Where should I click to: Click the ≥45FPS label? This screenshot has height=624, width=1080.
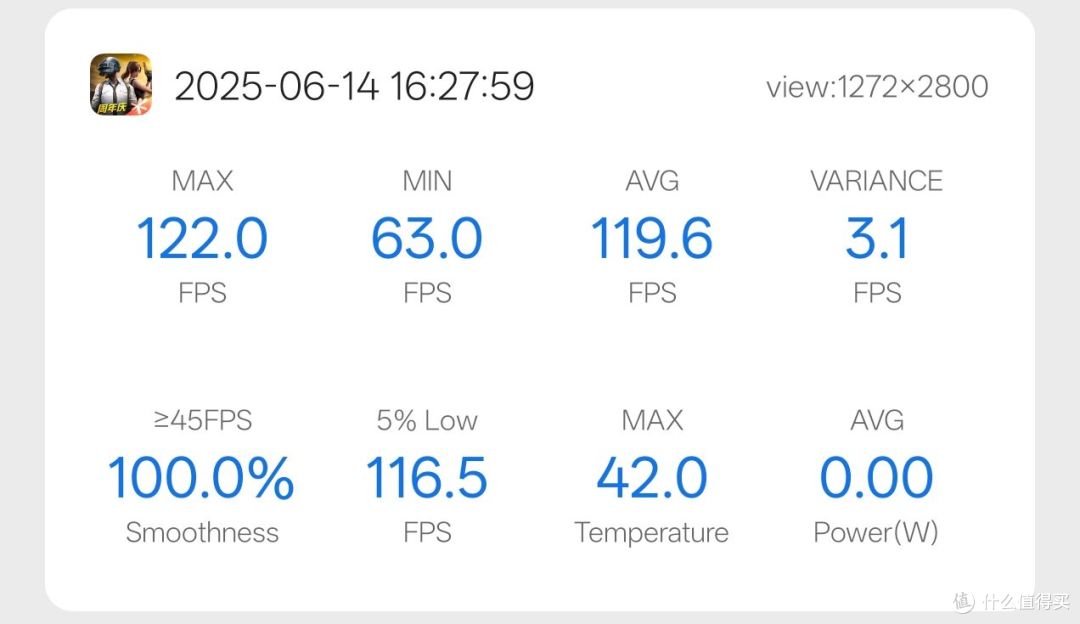[x=202, y=420]
